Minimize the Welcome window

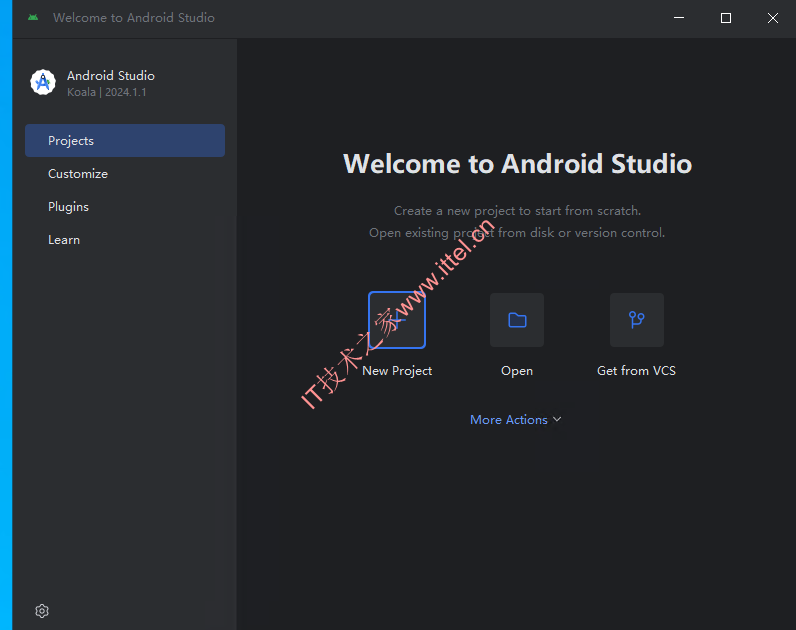[679, 18]
